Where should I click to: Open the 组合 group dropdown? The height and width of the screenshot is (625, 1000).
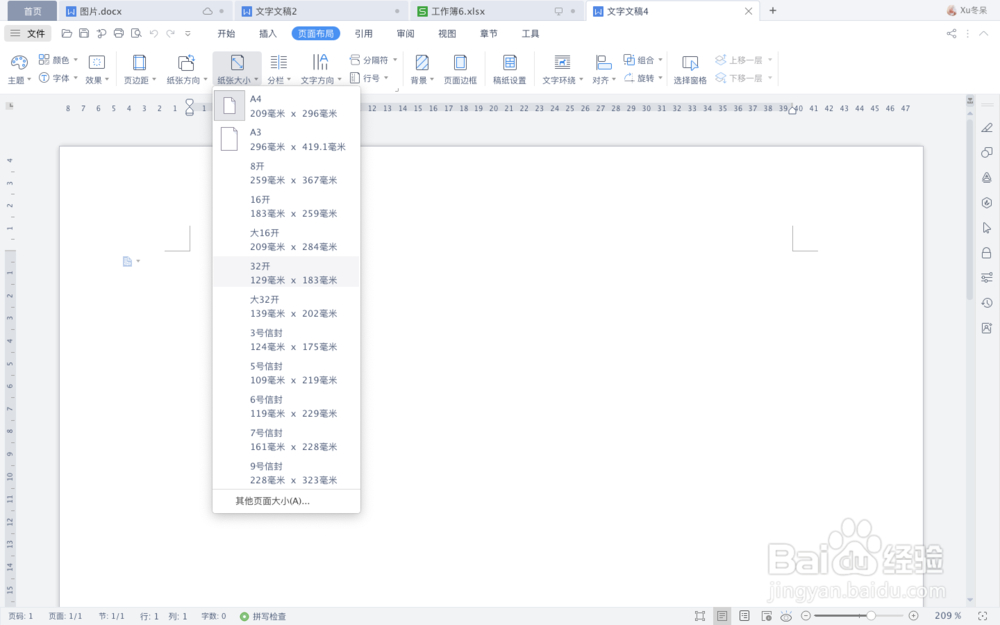coord(643,60)
